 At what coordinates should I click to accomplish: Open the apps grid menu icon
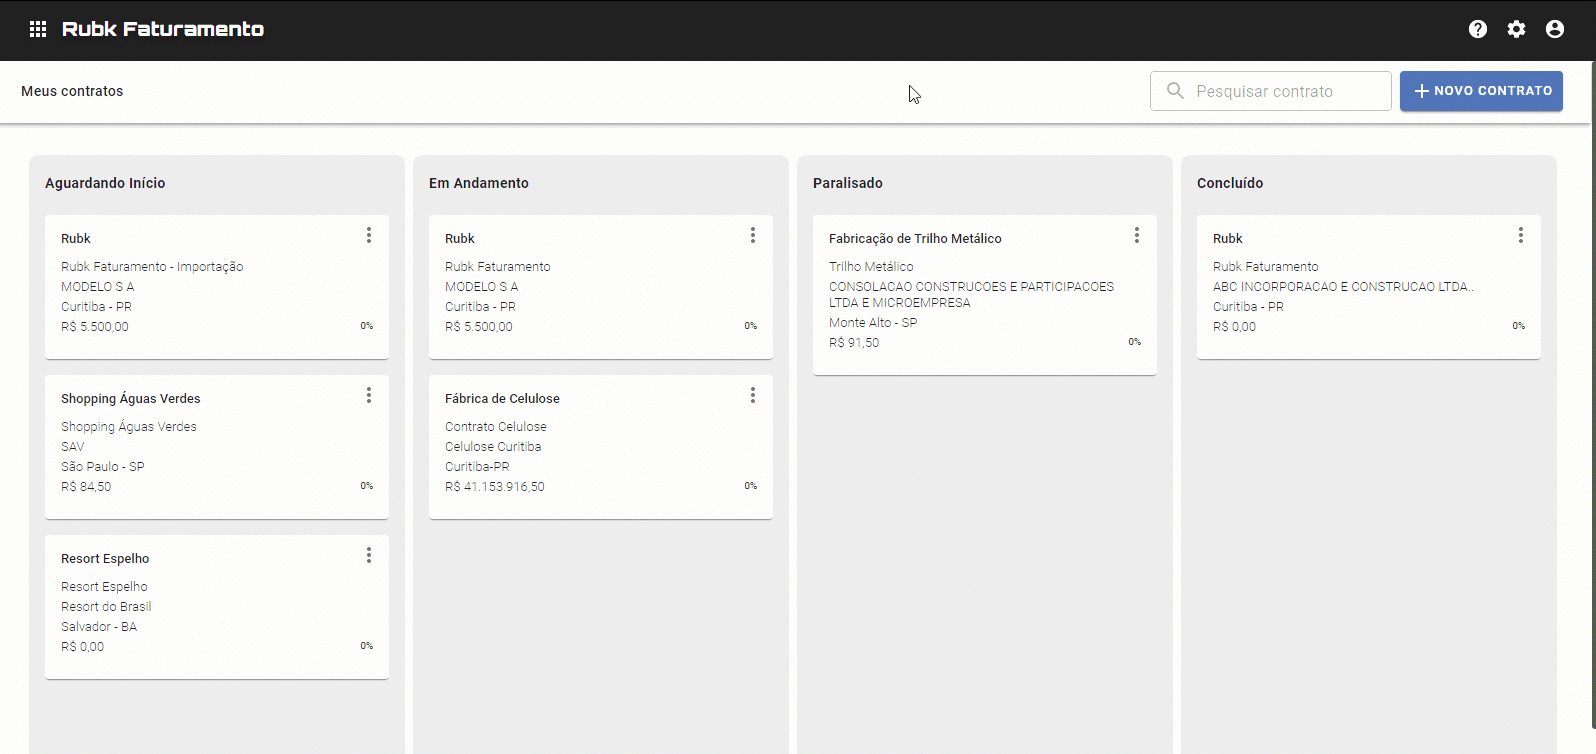pos(38,29)
